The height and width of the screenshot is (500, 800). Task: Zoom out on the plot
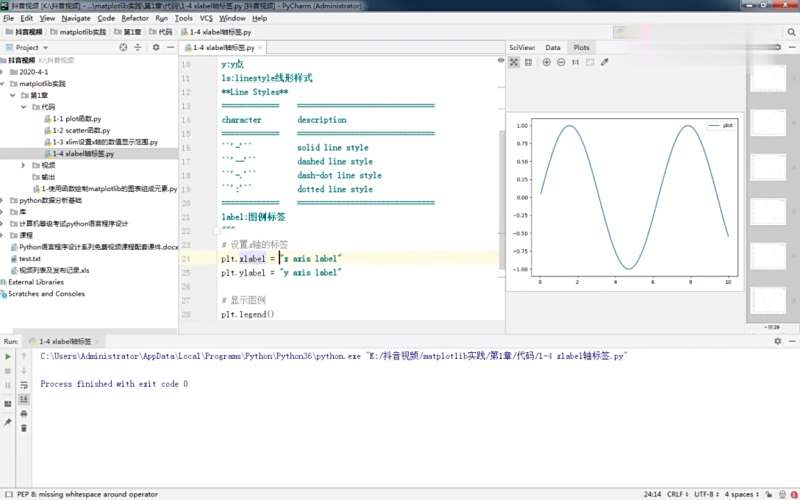(x=561, y=62)
